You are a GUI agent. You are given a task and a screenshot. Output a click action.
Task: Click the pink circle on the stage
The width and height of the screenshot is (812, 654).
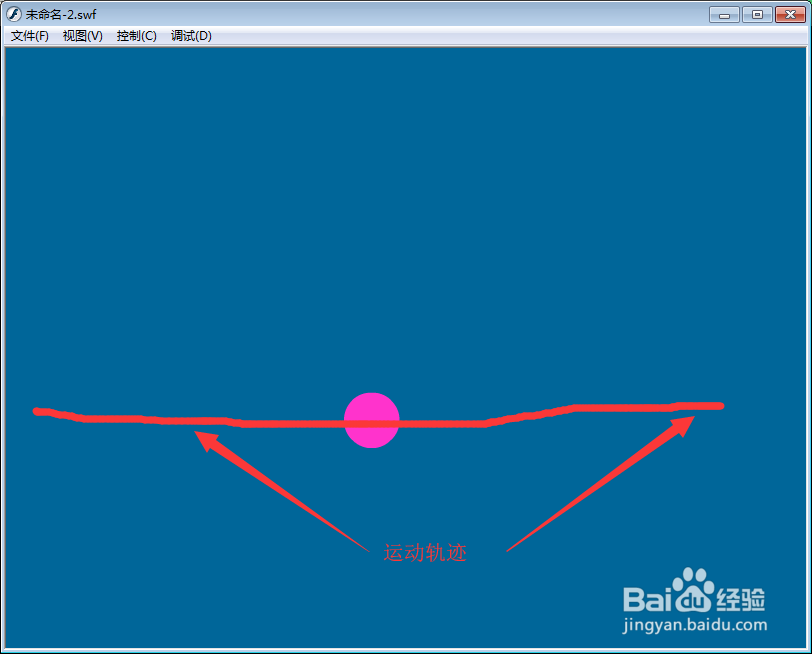tap(372, 420)
